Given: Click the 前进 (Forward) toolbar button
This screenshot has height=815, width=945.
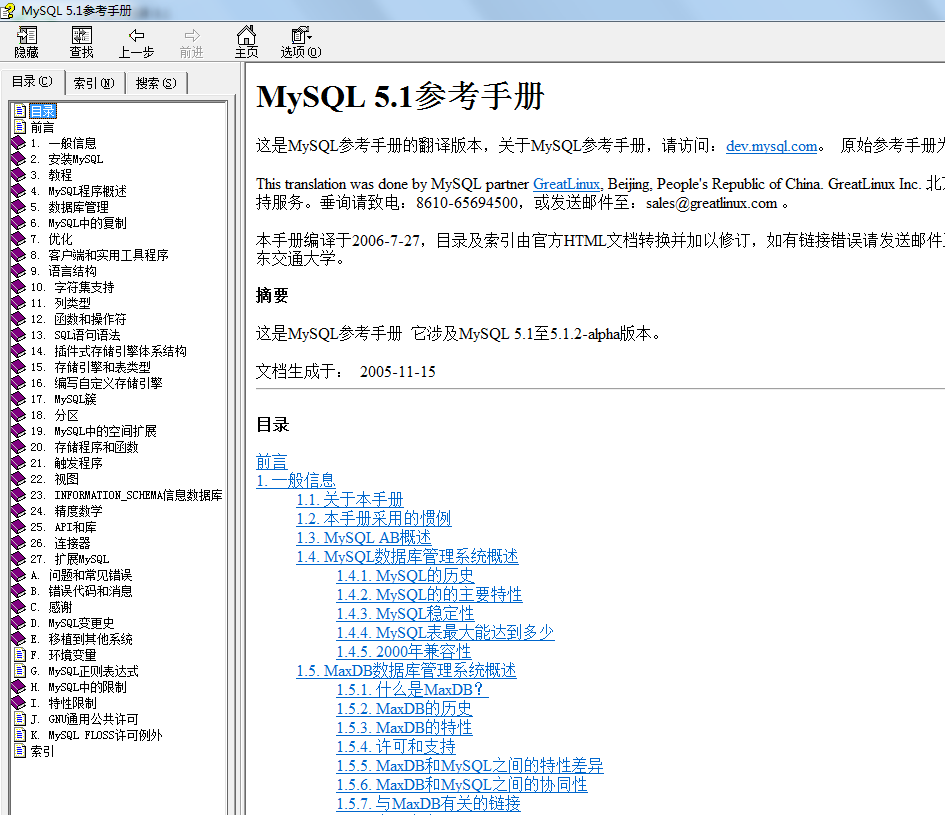Looking at the screenshot, I should (192, 42).
